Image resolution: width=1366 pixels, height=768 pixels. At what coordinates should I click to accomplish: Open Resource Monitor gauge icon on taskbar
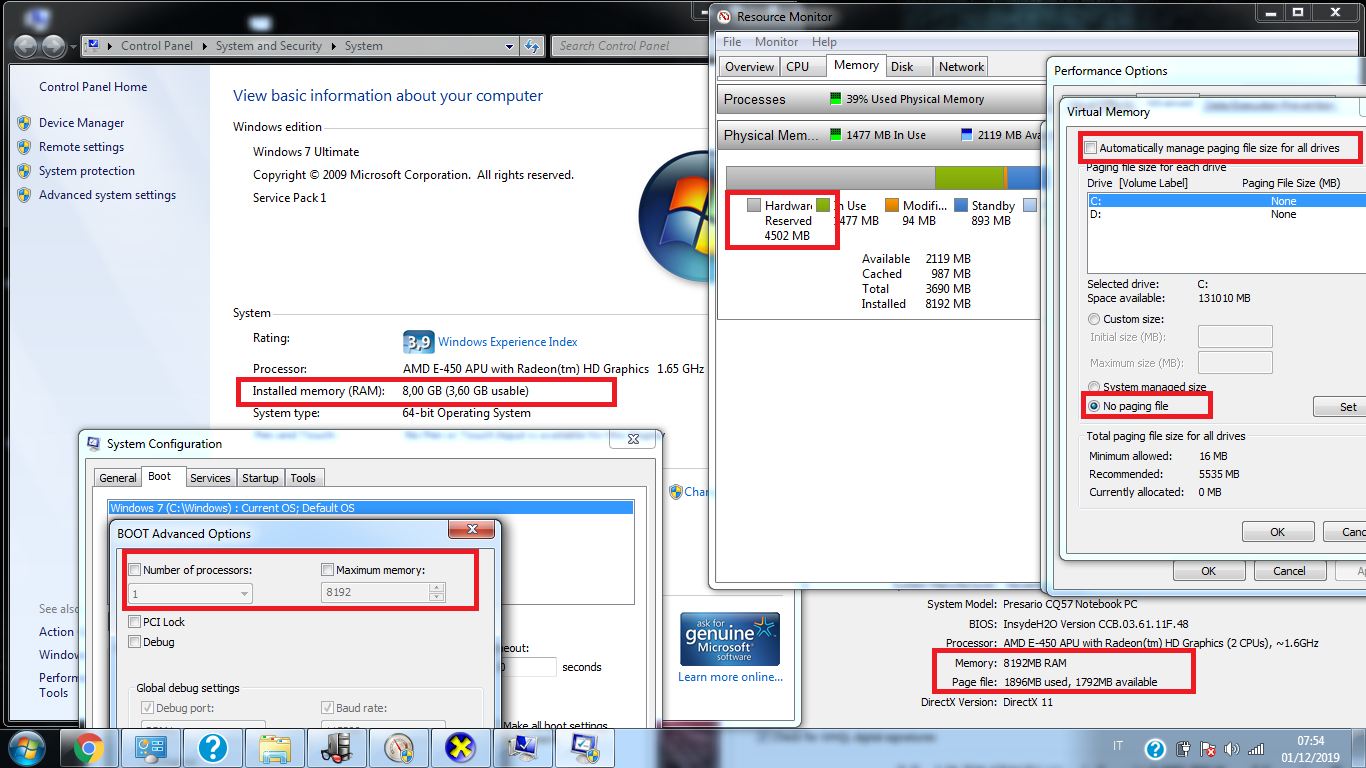[x=398, y=748]
